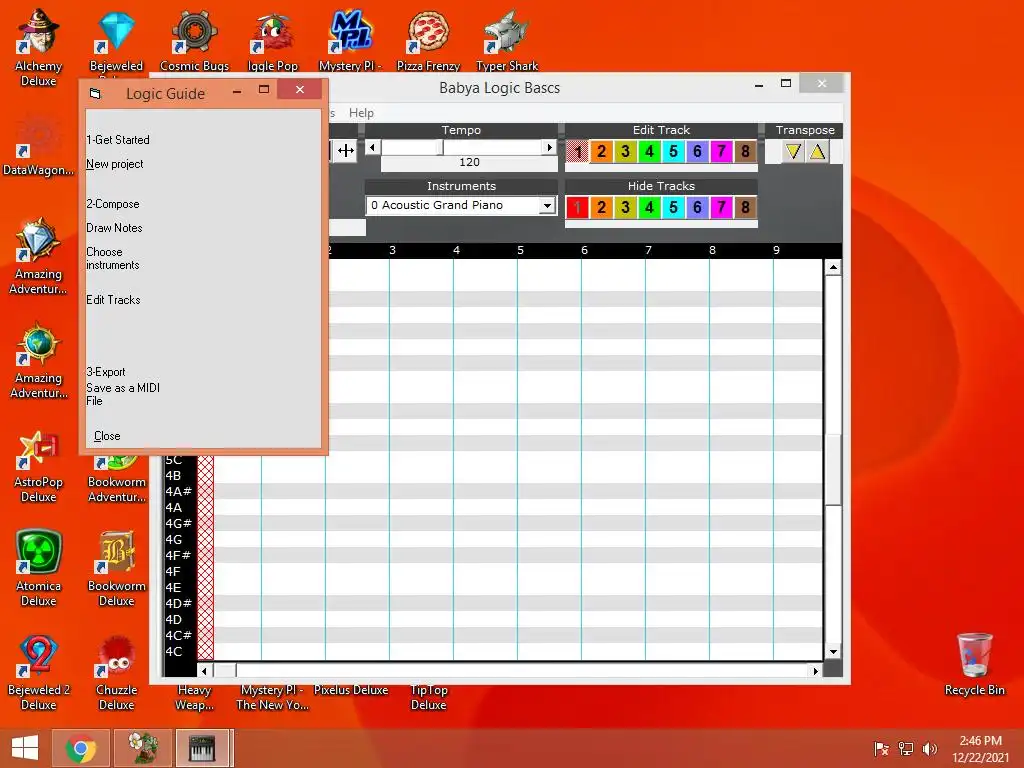Decrease tempo with left arrow
Screen dimensions: 1024x768
[373, 148]
